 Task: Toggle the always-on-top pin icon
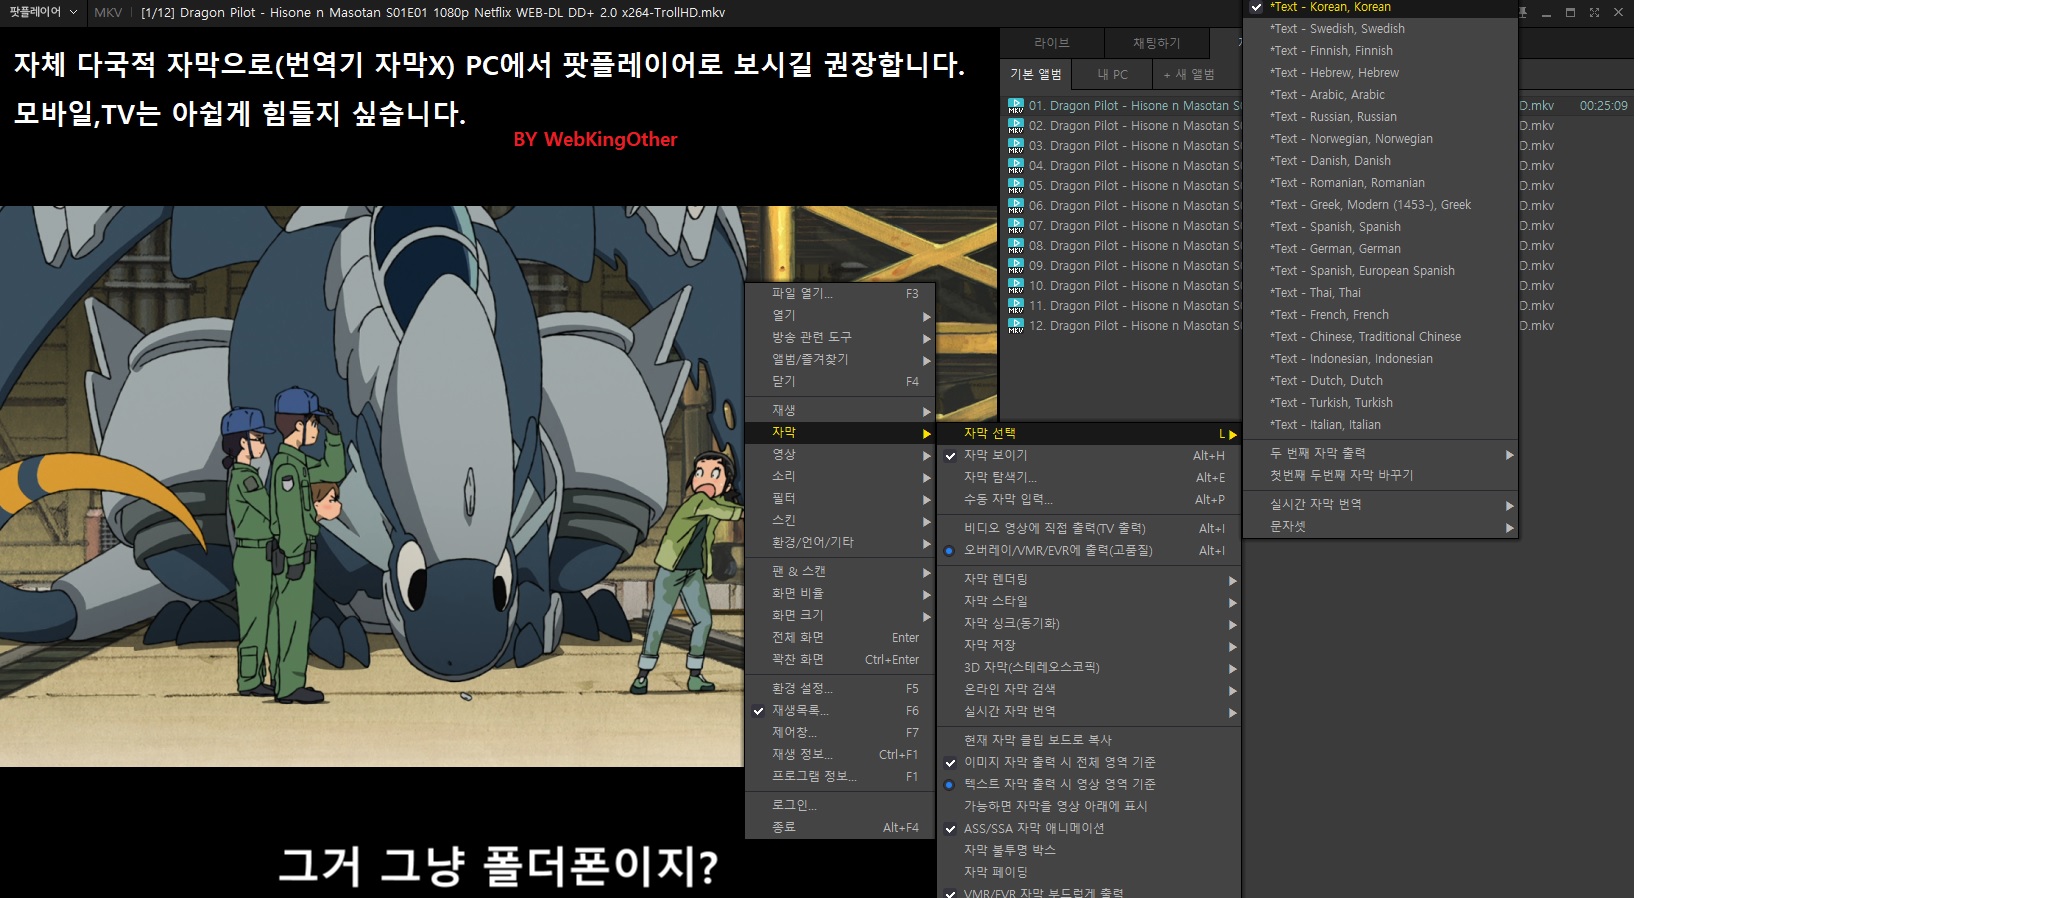coord(1523,12)
